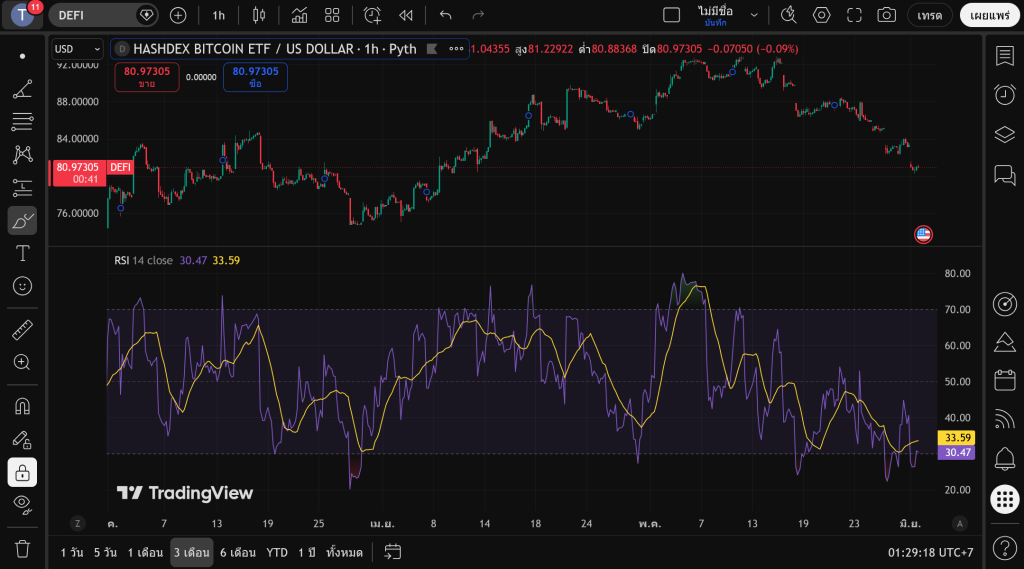
Task: Open the chart legend more options dots
Action: point(456,49)
